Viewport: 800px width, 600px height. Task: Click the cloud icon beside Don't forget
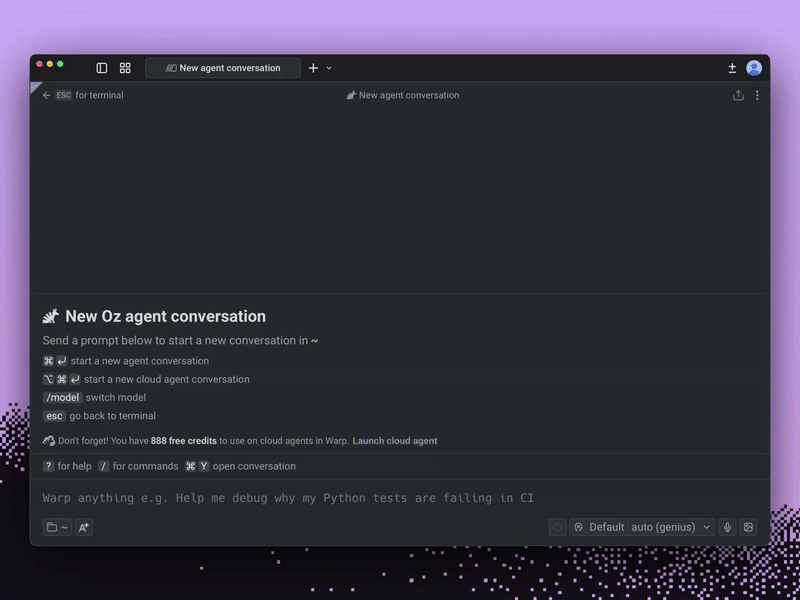point(49,441)
